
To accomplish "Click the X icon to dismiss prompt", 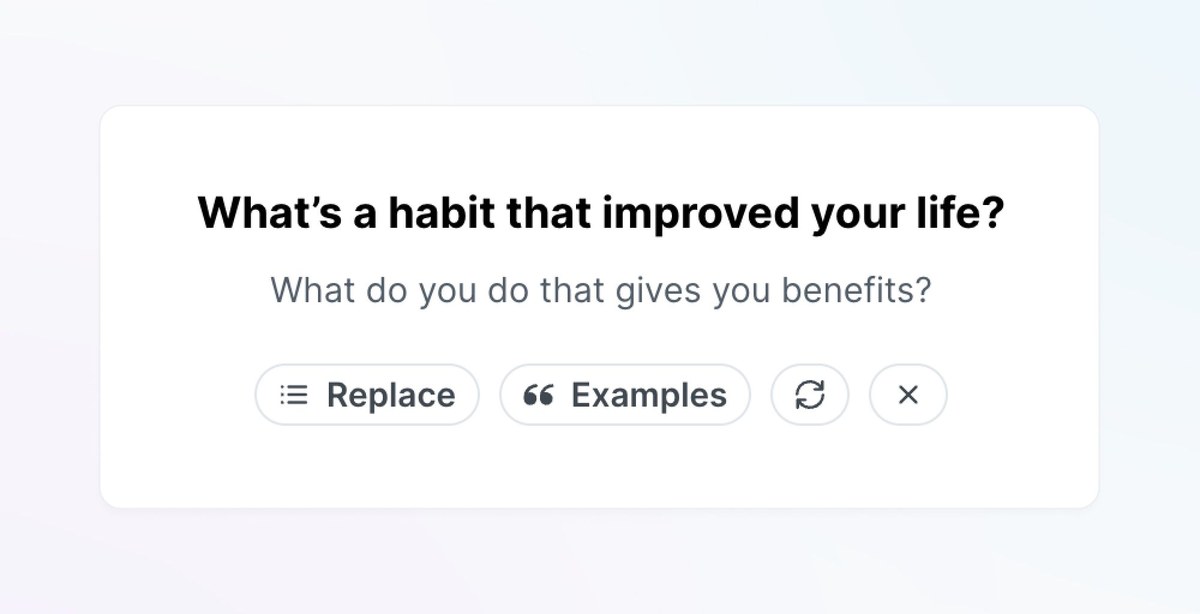I will pyautogui.click(x=908, y=395).
